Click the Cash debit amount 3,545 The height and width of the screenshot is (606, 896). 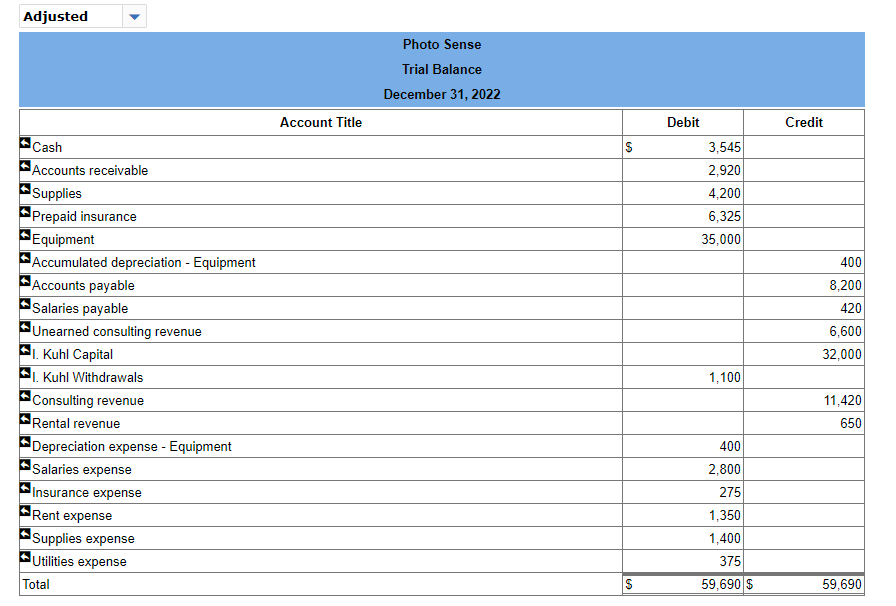(727, 147)
